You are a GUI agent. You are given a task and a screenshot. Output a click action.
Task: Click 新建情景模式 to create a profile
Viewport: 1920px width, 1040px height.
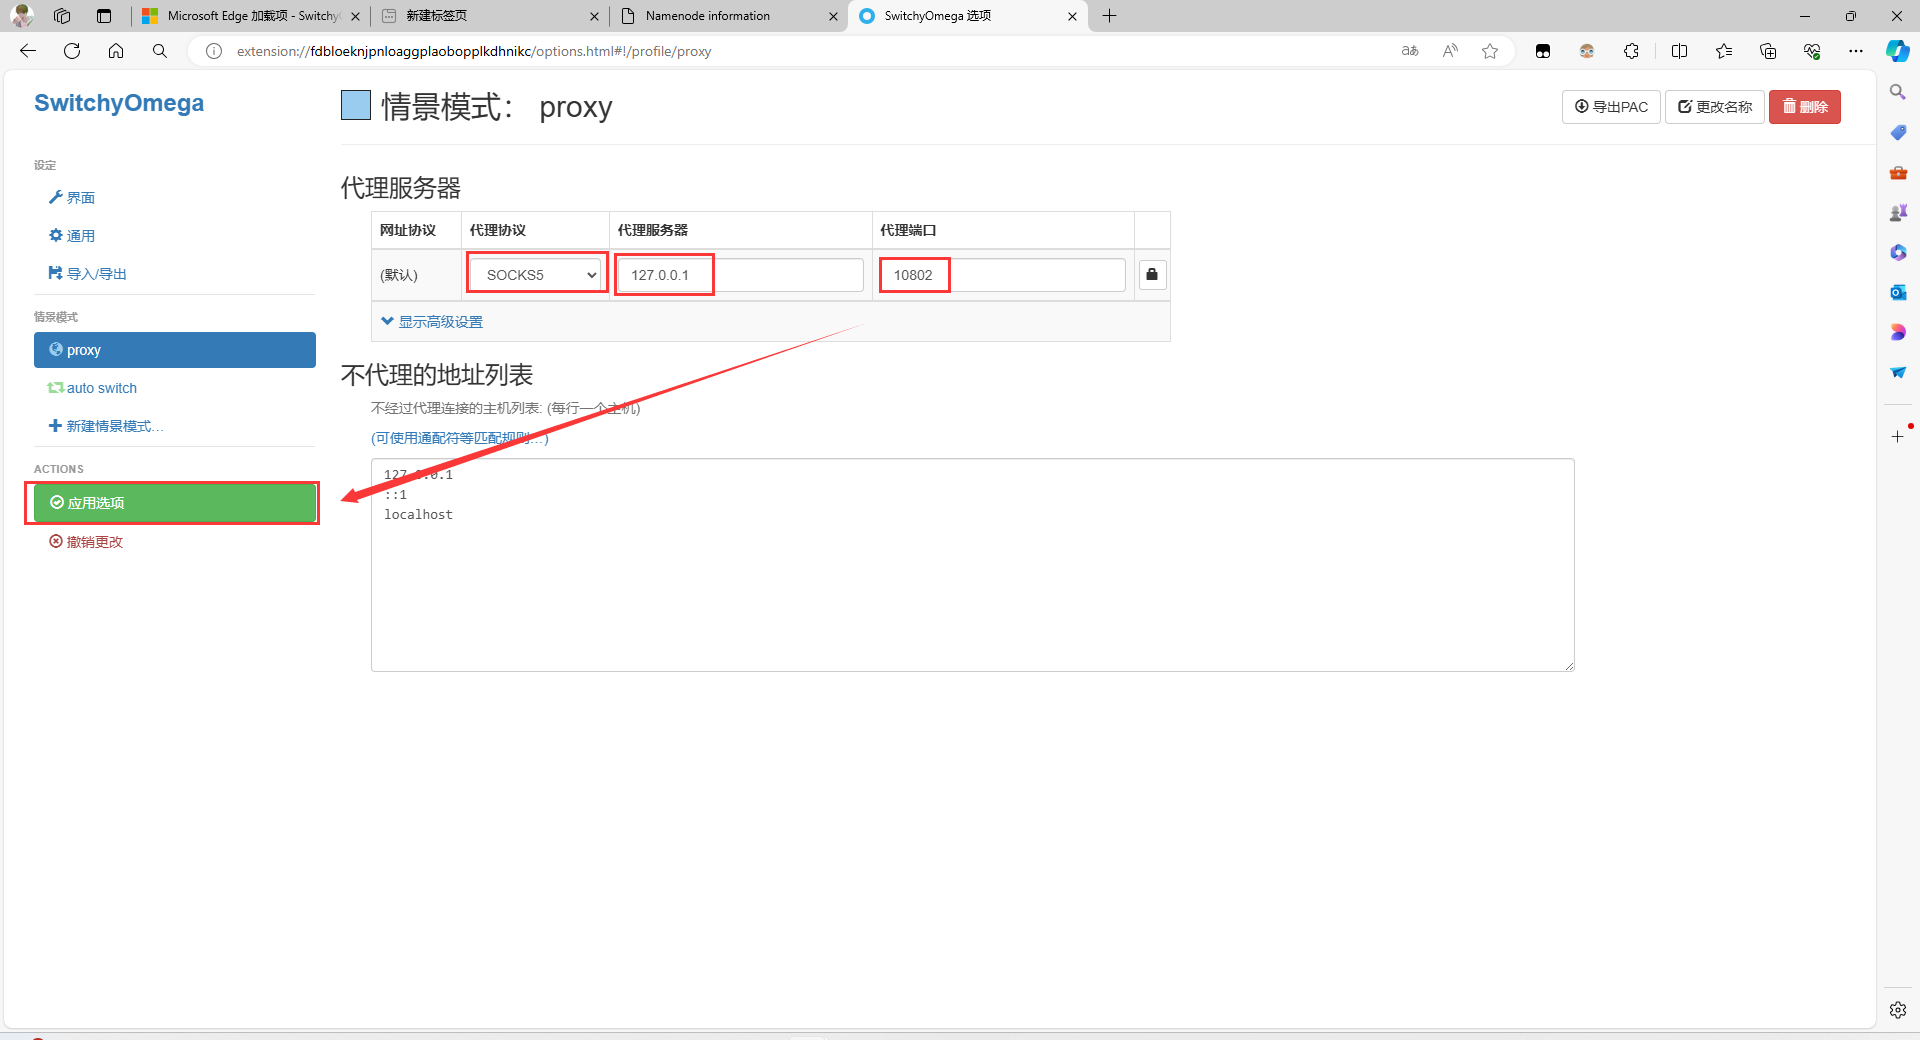point(106,426)
